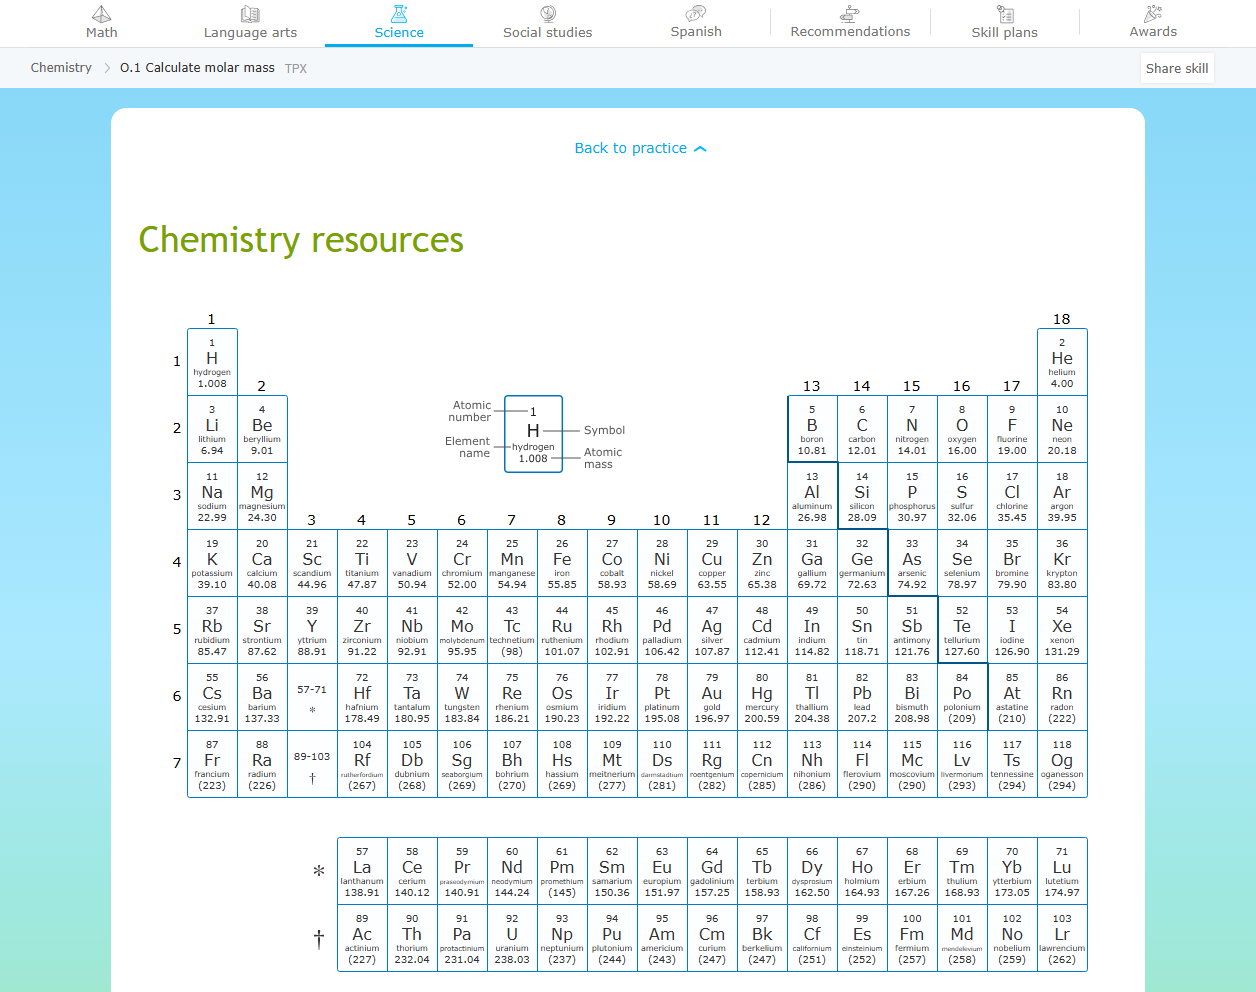The width and height of the screenshot is (1256, 992).
Task: Collapse resources with Back to practice chevron
Action: point(701,149)
